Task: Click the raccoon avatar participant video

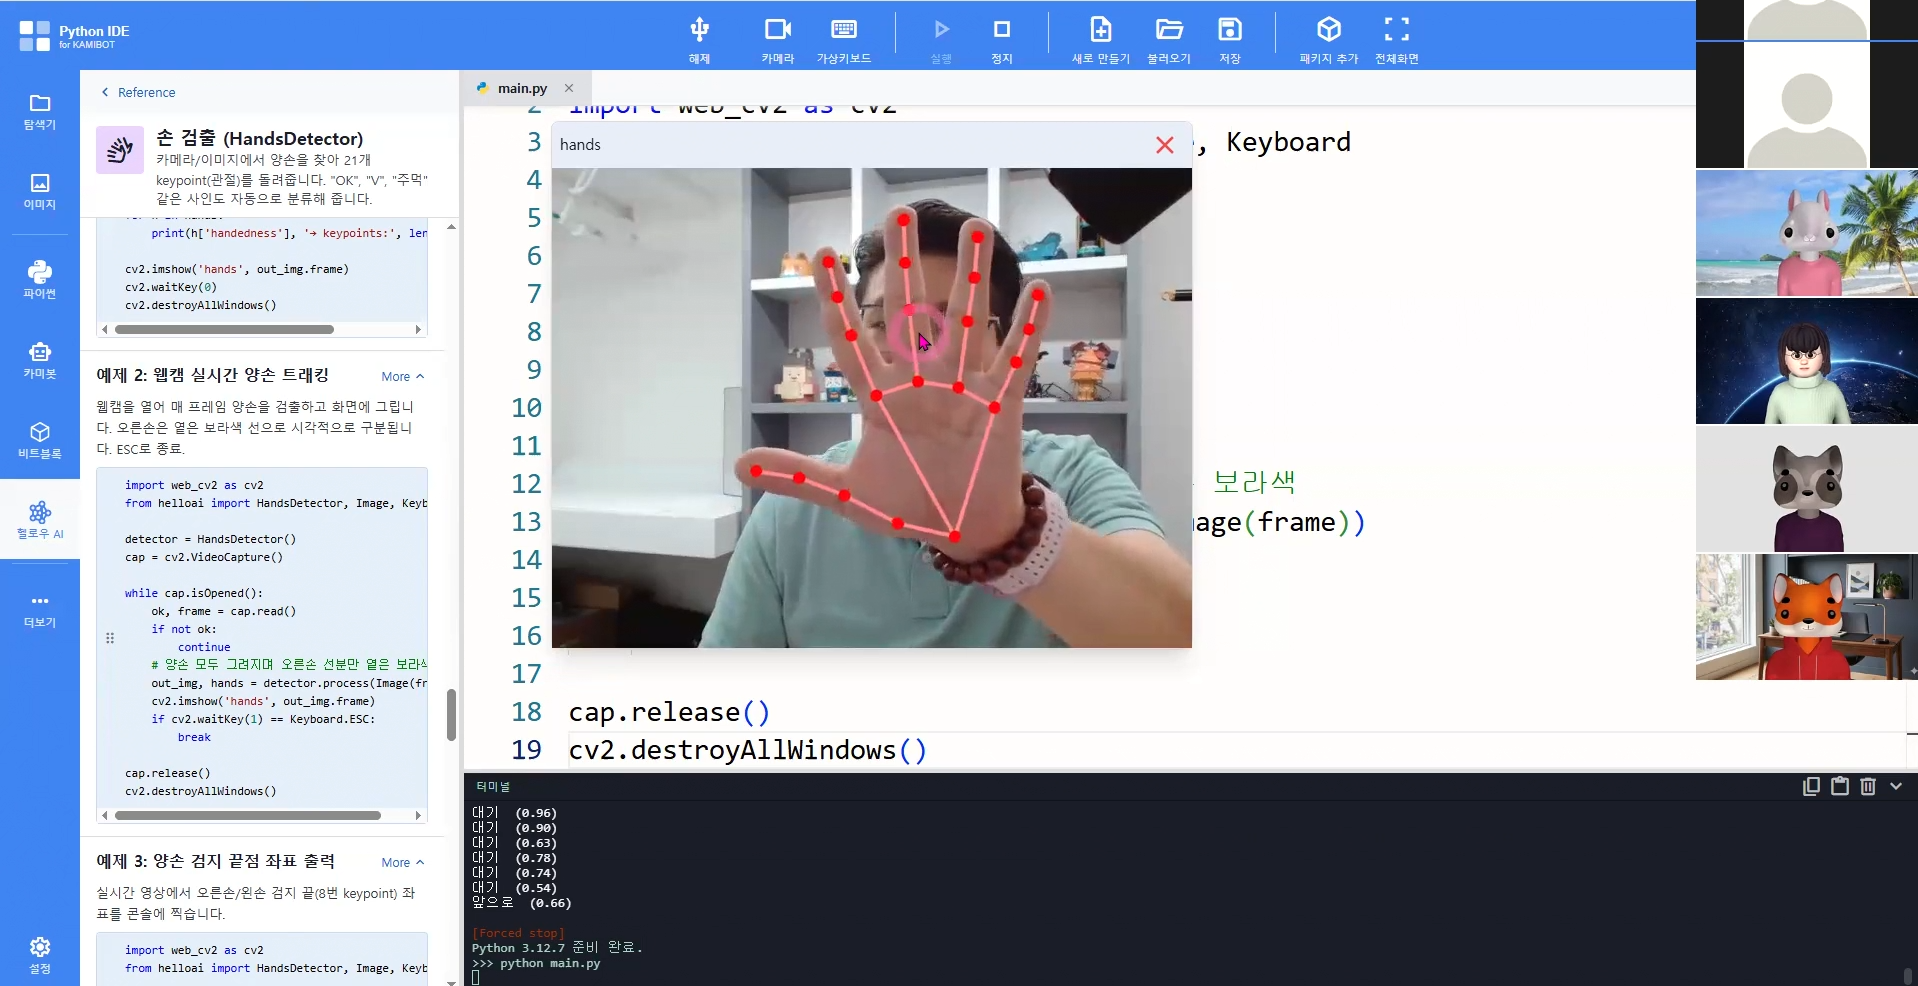Action: pos(1806,489)
